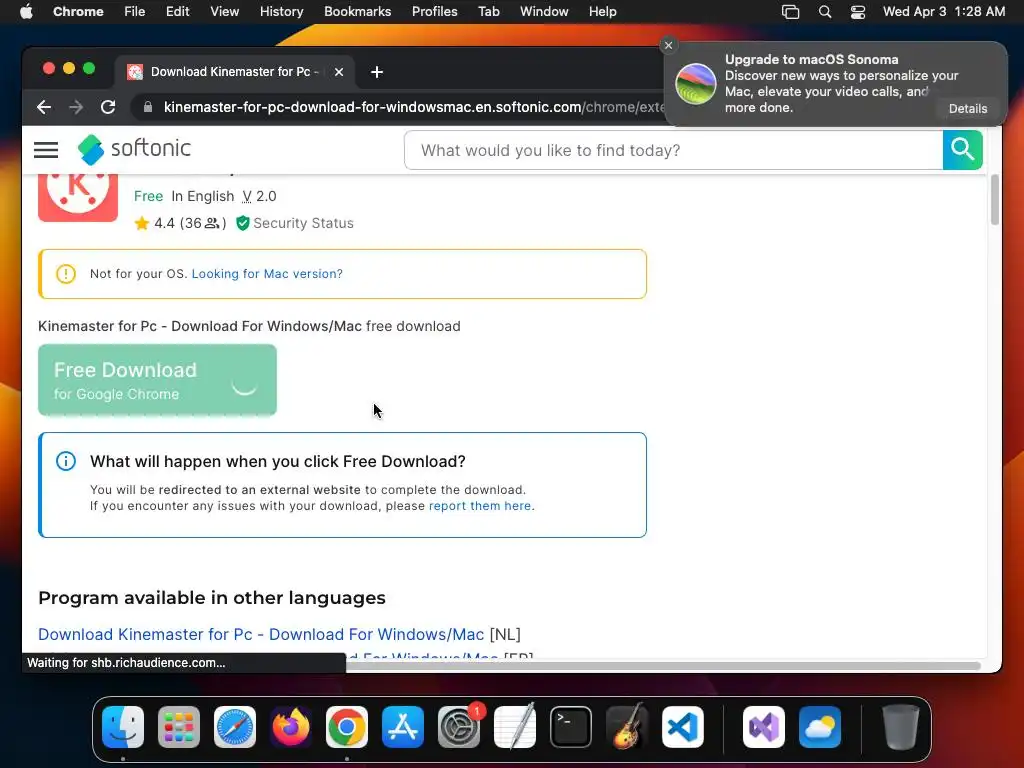Click the vertical page scrollbar thumb
1024x768 pixels.
point(995,200)
